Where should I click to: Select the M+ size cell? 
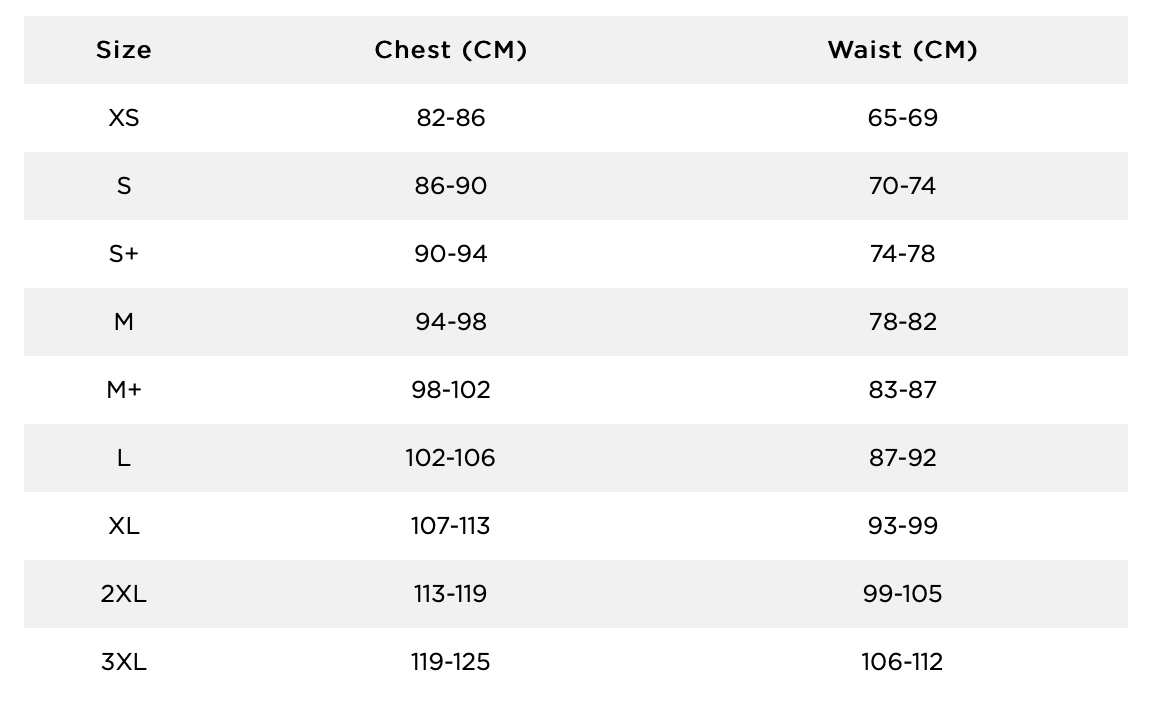(x=123, y=390)
